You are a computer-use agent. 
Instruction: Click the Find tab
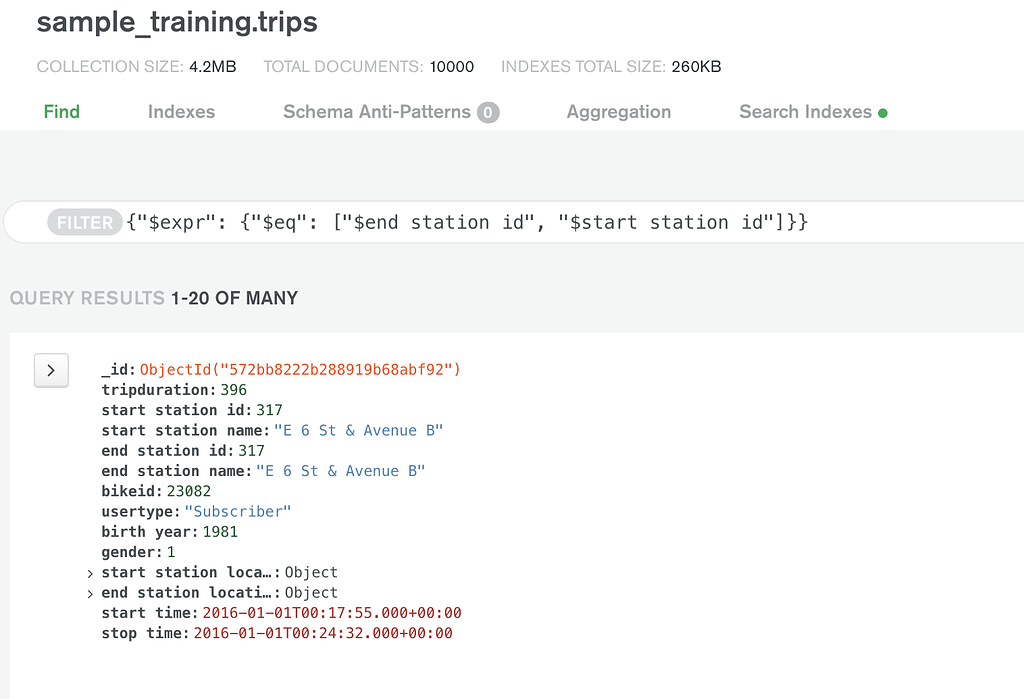pyautogui.click(x=62, y=112)
